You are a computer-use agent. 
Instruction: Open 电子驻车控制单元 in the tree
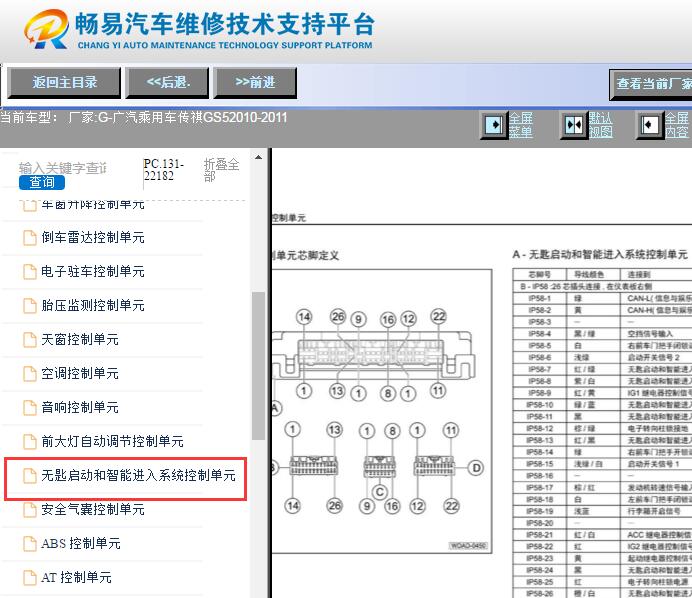[x=93, y=271]
